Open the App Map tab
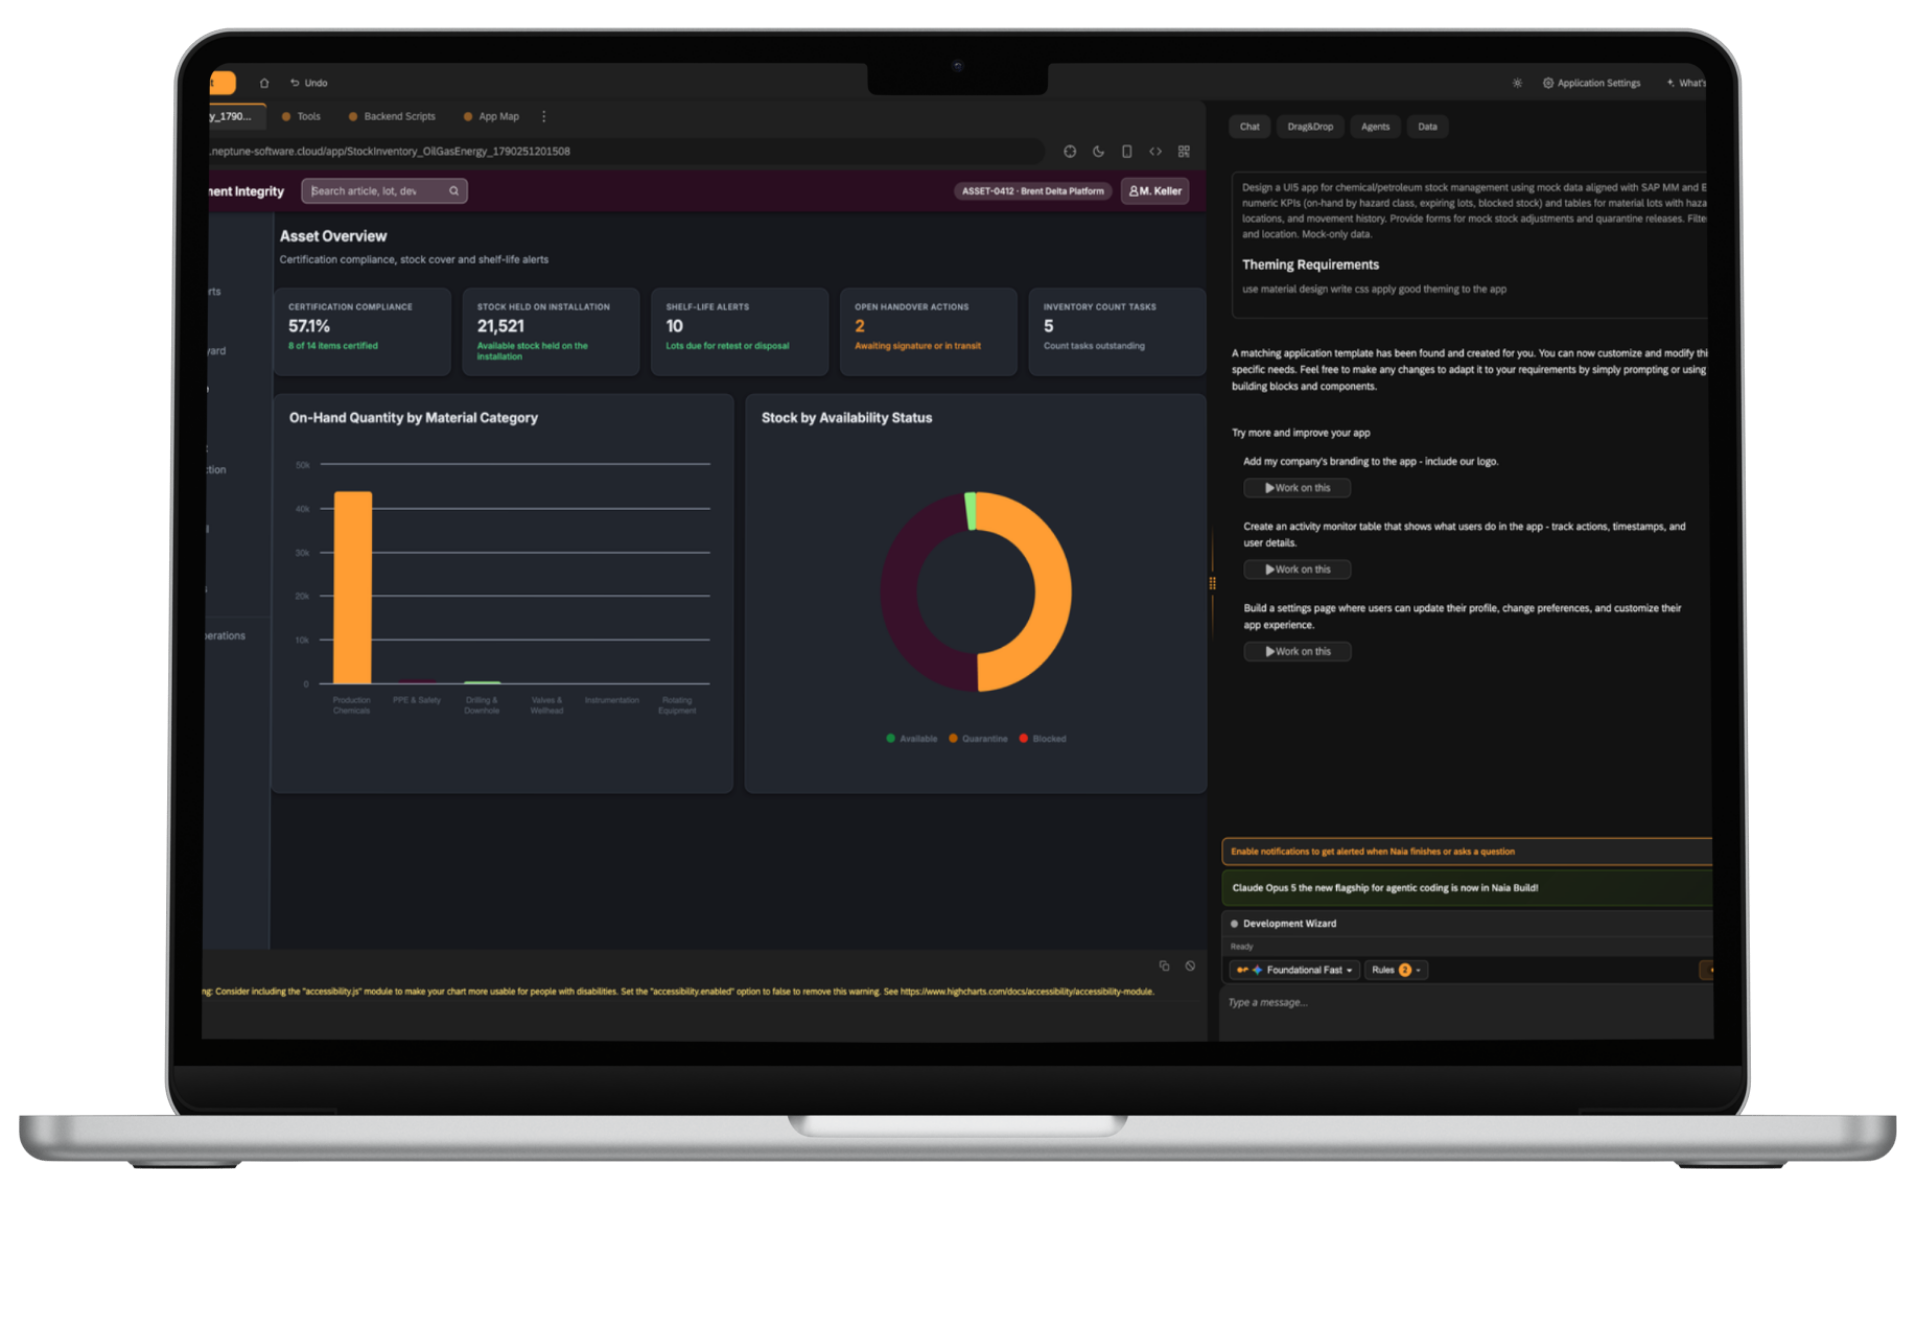The image size is (1920, 1317). pos(491,117)
